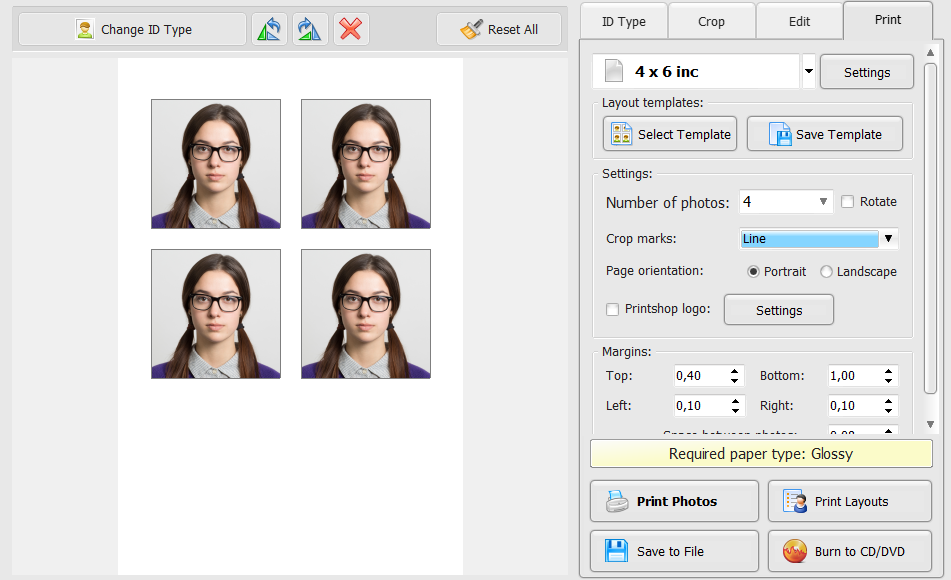Decrease the Top margin with down arrow

[734, 381]
